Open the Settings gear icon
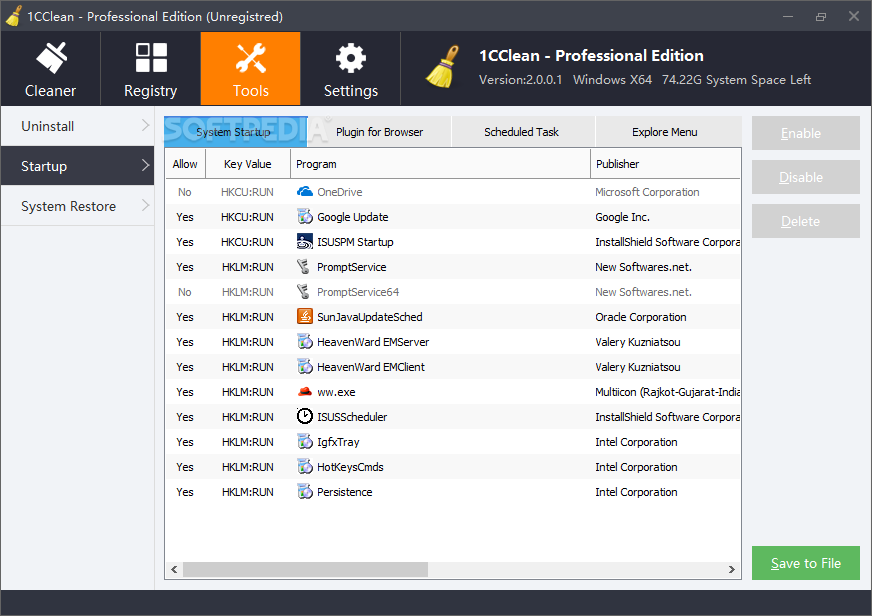 pyautogui.click(x=351, y=58)
